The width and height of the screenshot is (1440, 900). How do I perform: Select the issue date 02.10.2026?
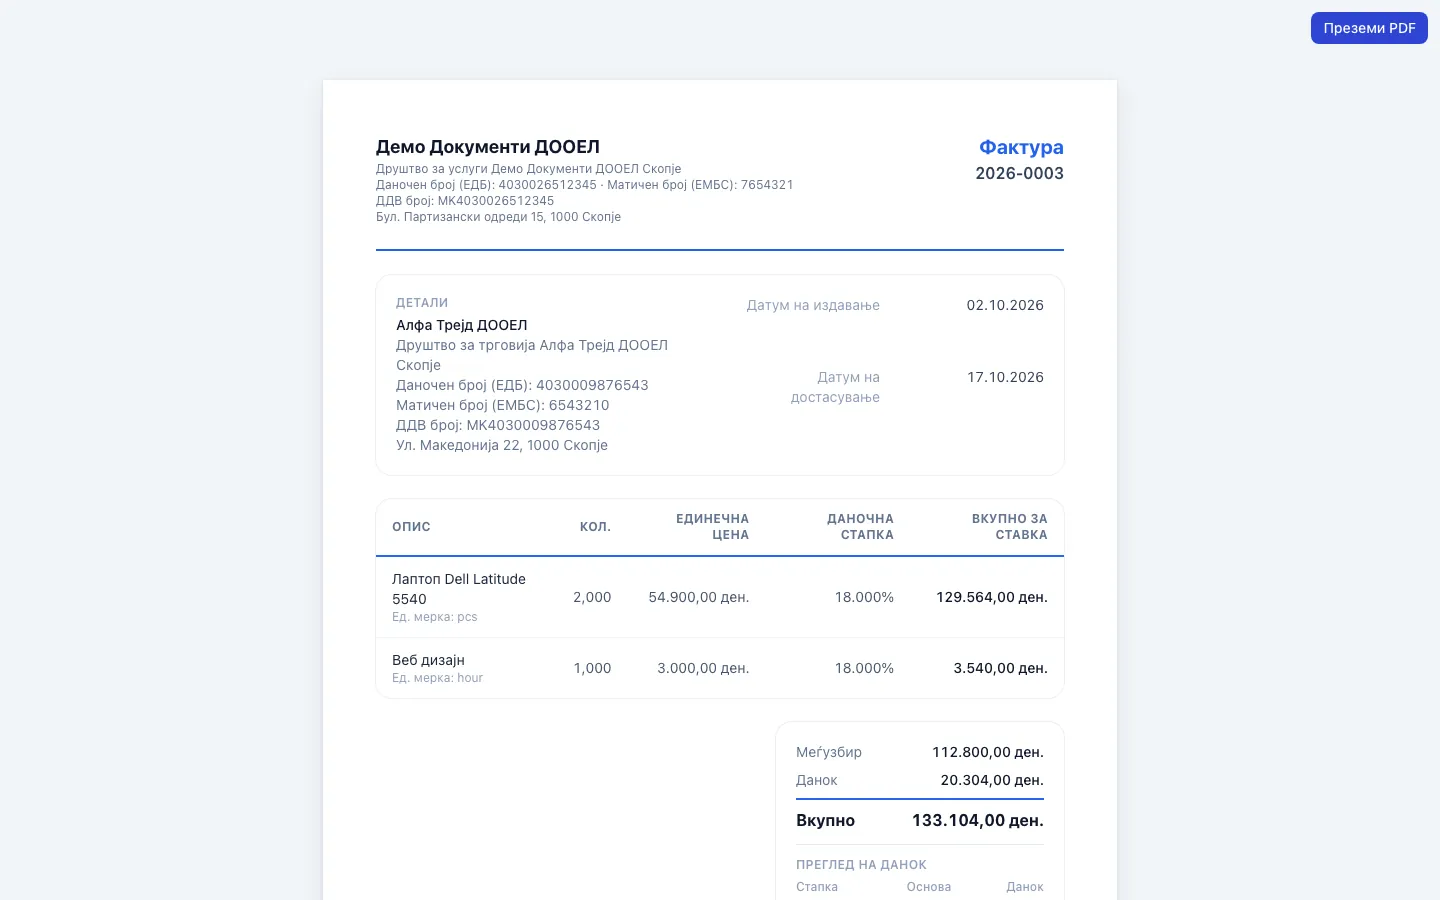[x=1005, y=305]
